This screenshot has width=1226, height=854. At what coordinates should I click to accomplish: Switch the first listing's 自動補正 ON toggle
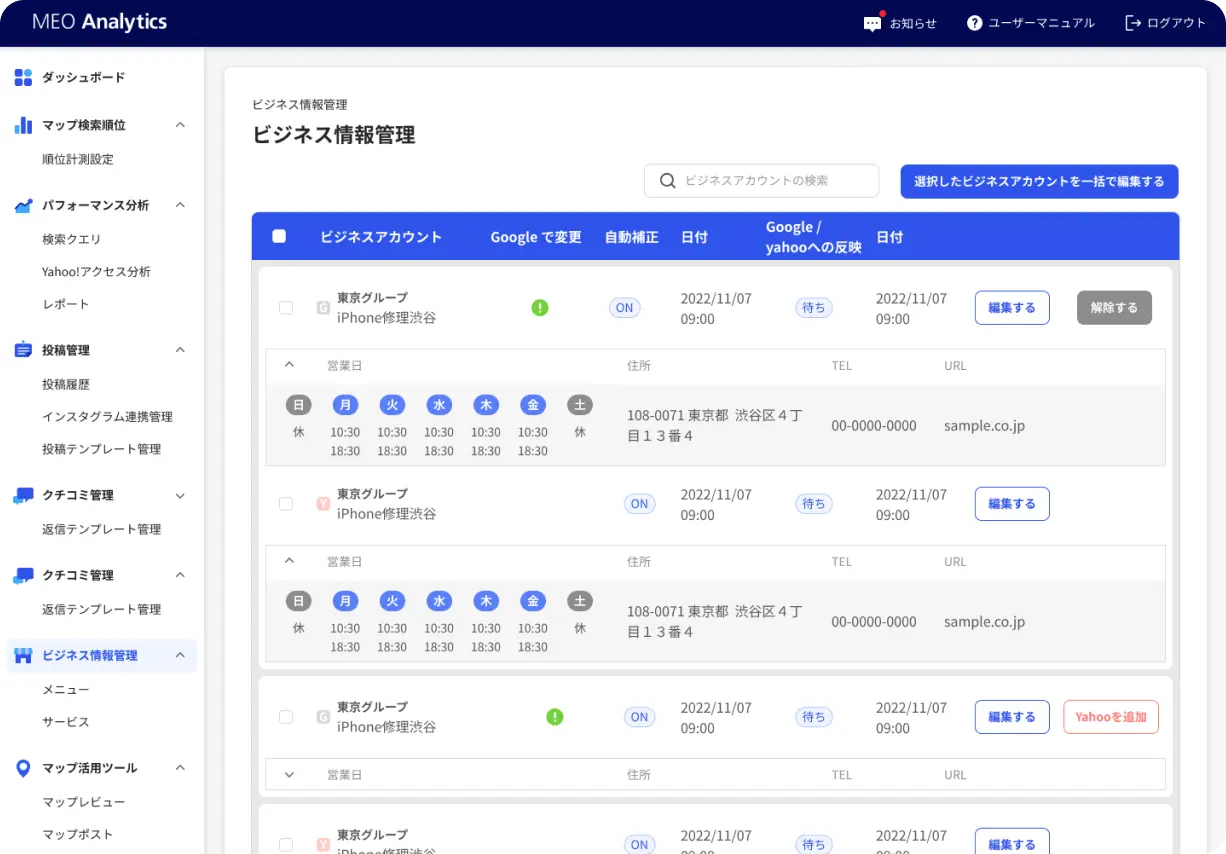(x=624, y=308)
